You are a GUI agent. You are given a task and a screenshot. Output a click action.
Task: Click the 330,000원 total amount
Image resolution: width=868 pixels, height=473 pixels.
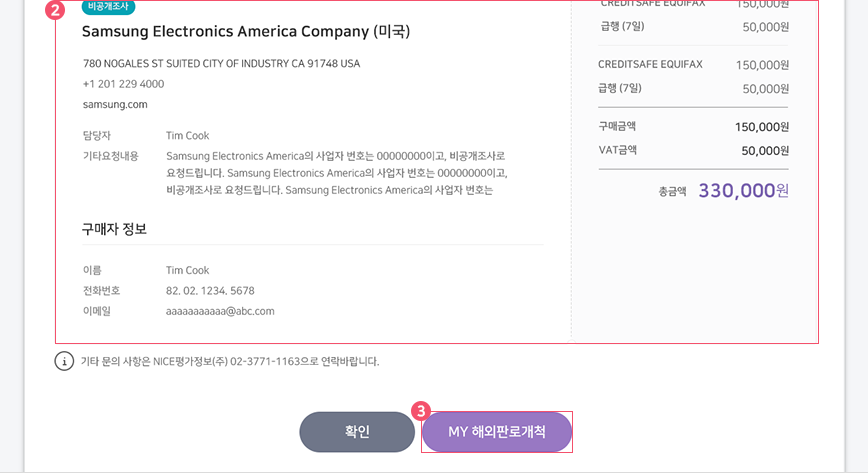click(x=743, y=191)
